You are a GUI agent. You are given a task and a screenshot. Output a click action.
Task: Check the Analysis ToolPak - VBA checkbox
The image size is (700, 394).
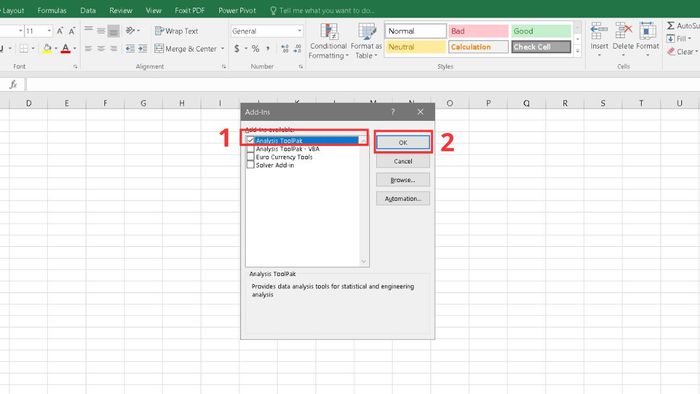250,149
